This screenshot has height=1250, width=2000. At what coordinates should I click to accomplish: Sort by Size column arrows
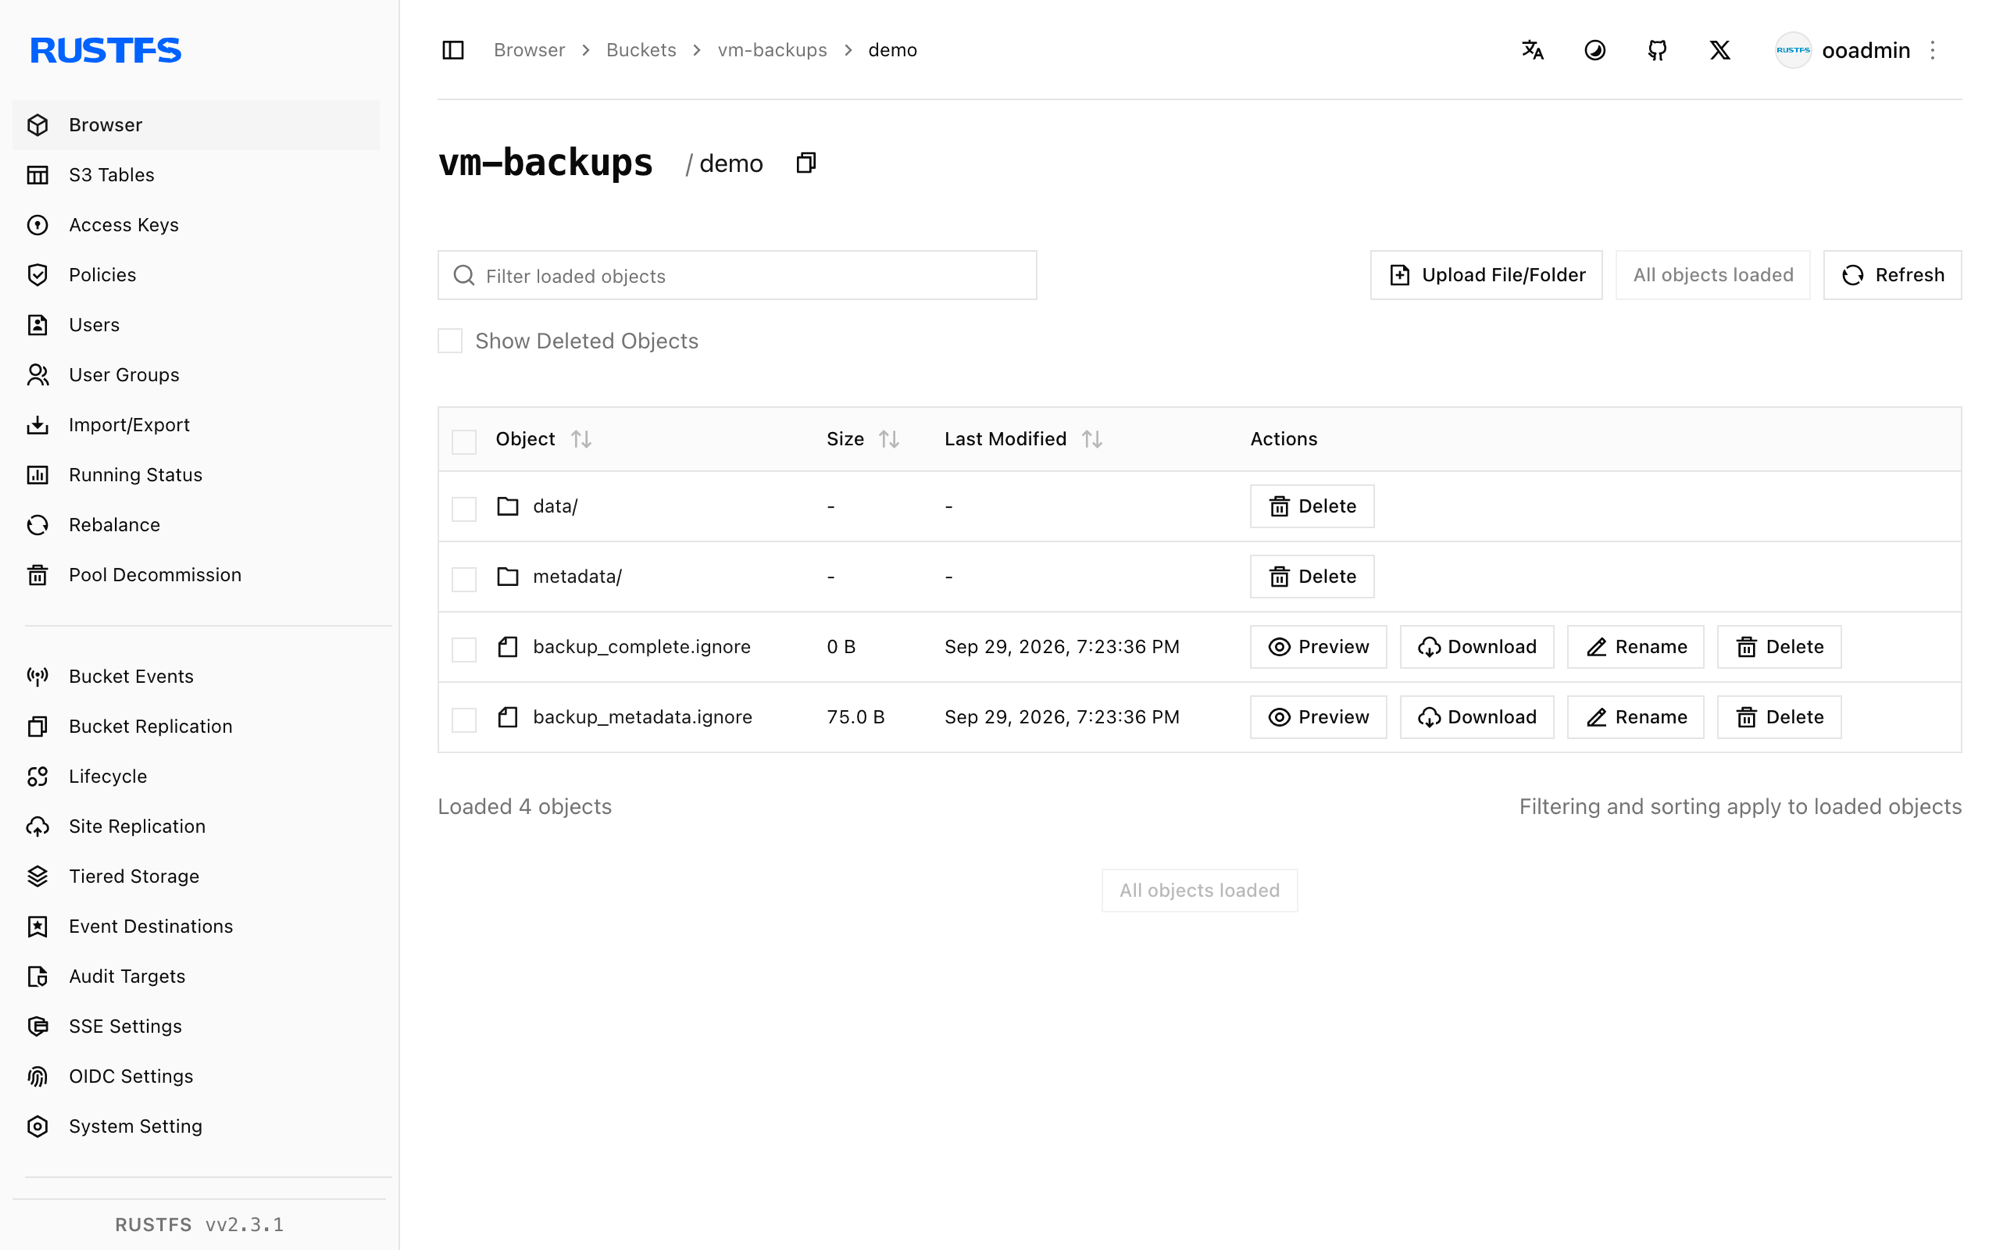click(889, 439)
